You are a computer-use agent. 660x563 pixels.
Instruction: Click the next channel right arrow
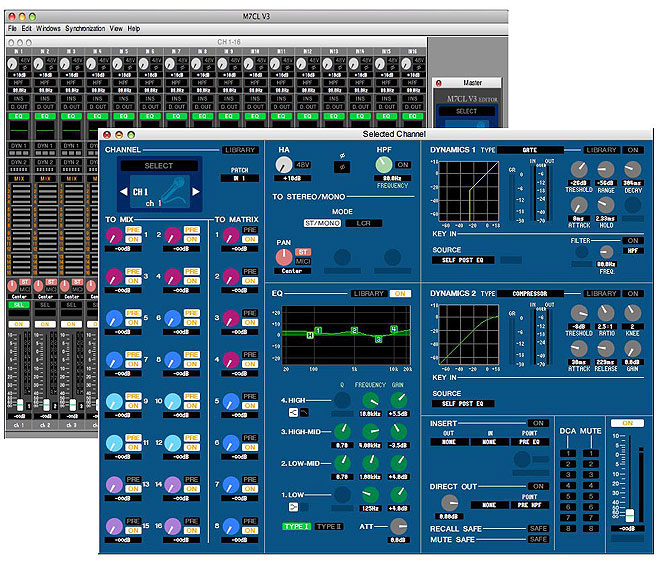[x=196, y=191]
